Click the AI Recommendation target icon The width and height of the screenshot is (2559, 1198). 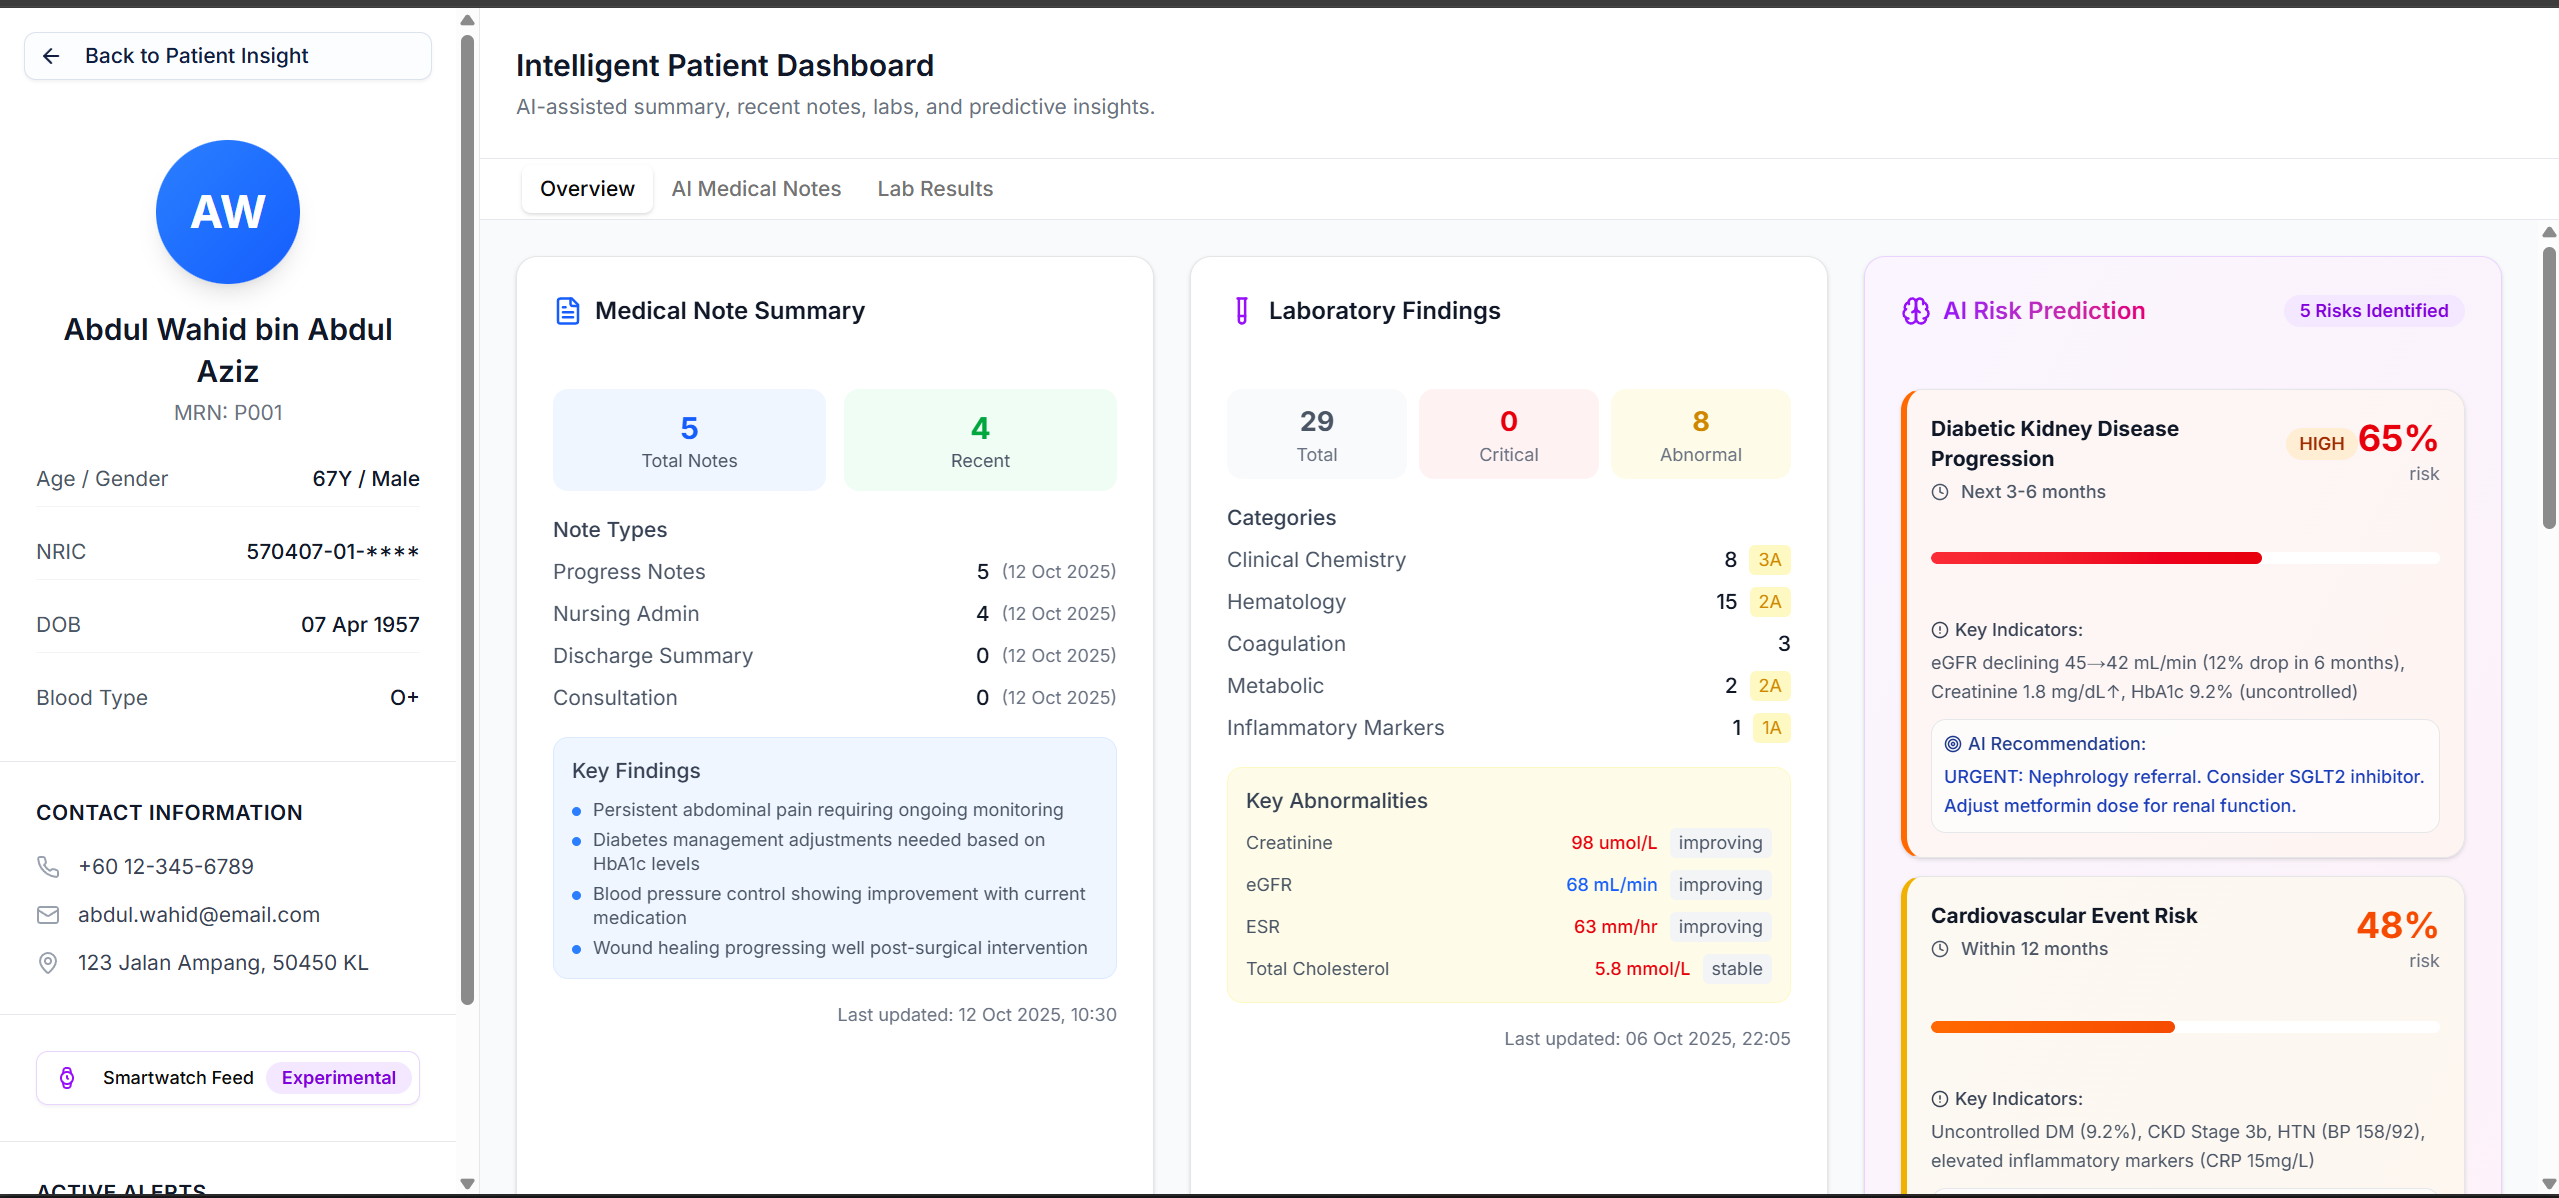pos(1952,743)
